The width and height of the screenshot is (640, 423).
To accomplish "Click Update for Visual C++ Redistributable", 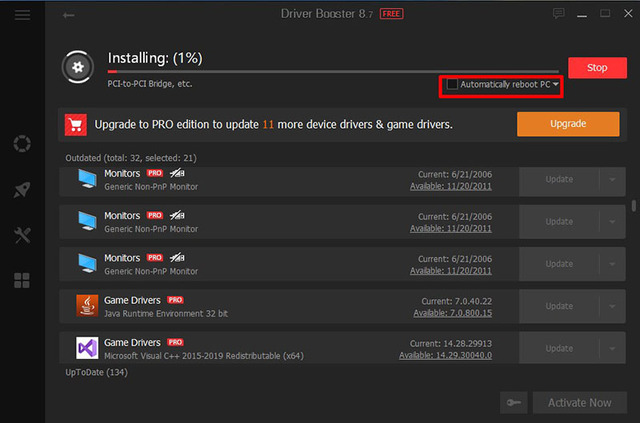I will [x=559, y=348].
